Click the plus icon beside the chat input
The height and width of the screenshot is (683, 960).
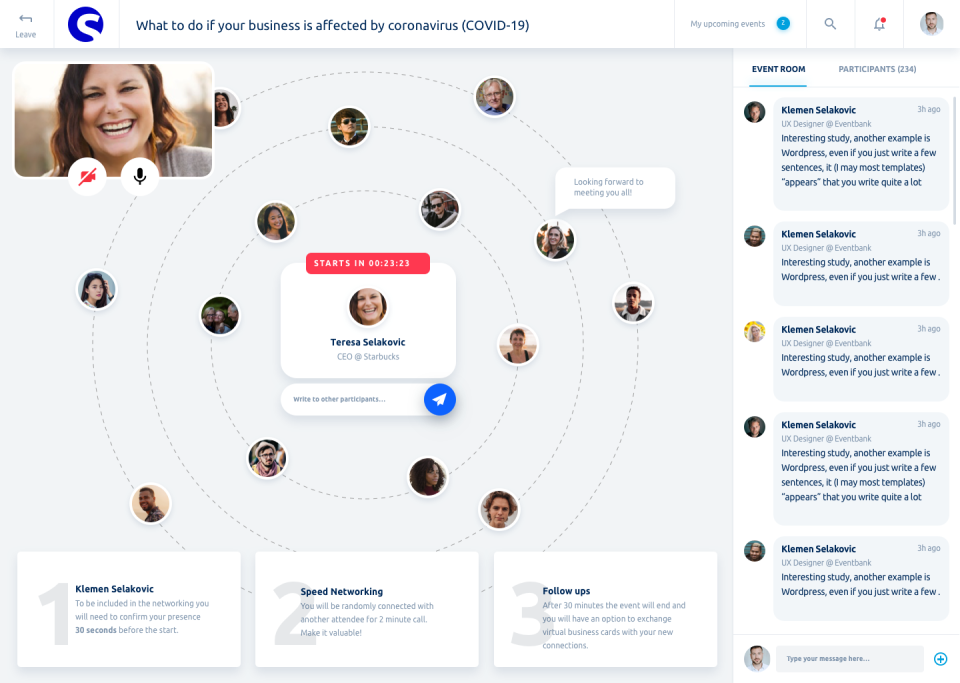click(x=940, y=659)
